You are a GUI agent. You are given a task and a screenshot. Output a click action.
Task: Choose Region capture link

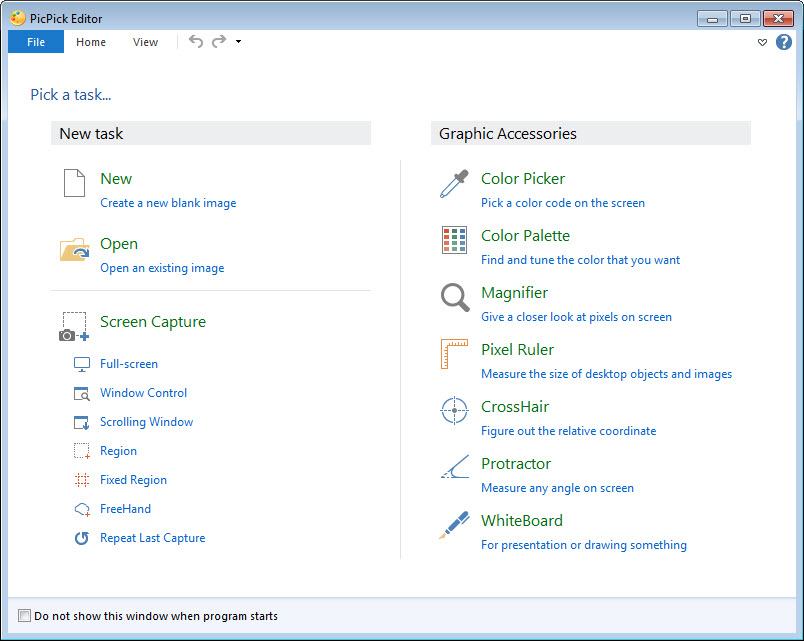pos(118,451)
